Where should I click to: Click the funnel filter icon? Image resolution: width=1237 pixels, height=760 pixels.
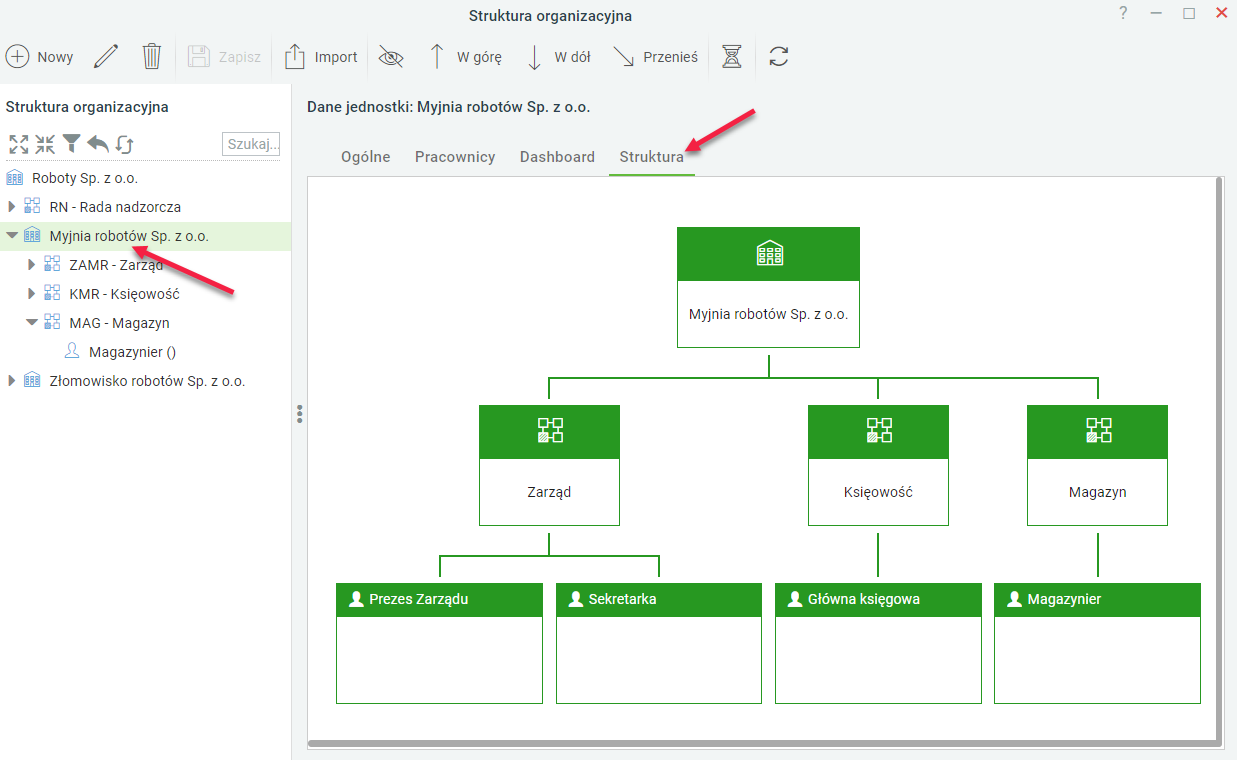[71, 144]
